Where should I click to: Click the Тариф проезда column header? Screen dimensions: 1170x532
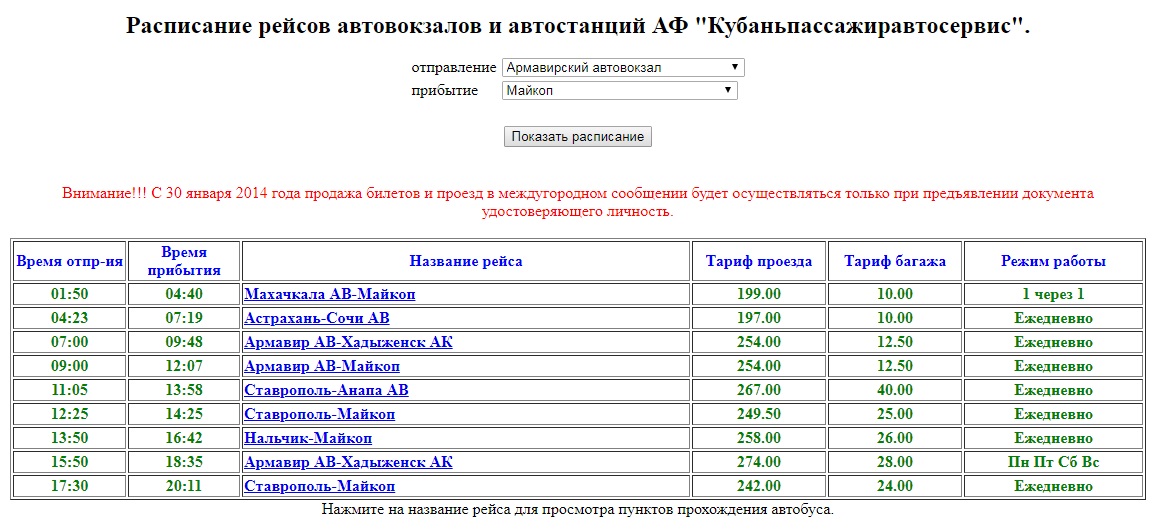pos(758,262)
